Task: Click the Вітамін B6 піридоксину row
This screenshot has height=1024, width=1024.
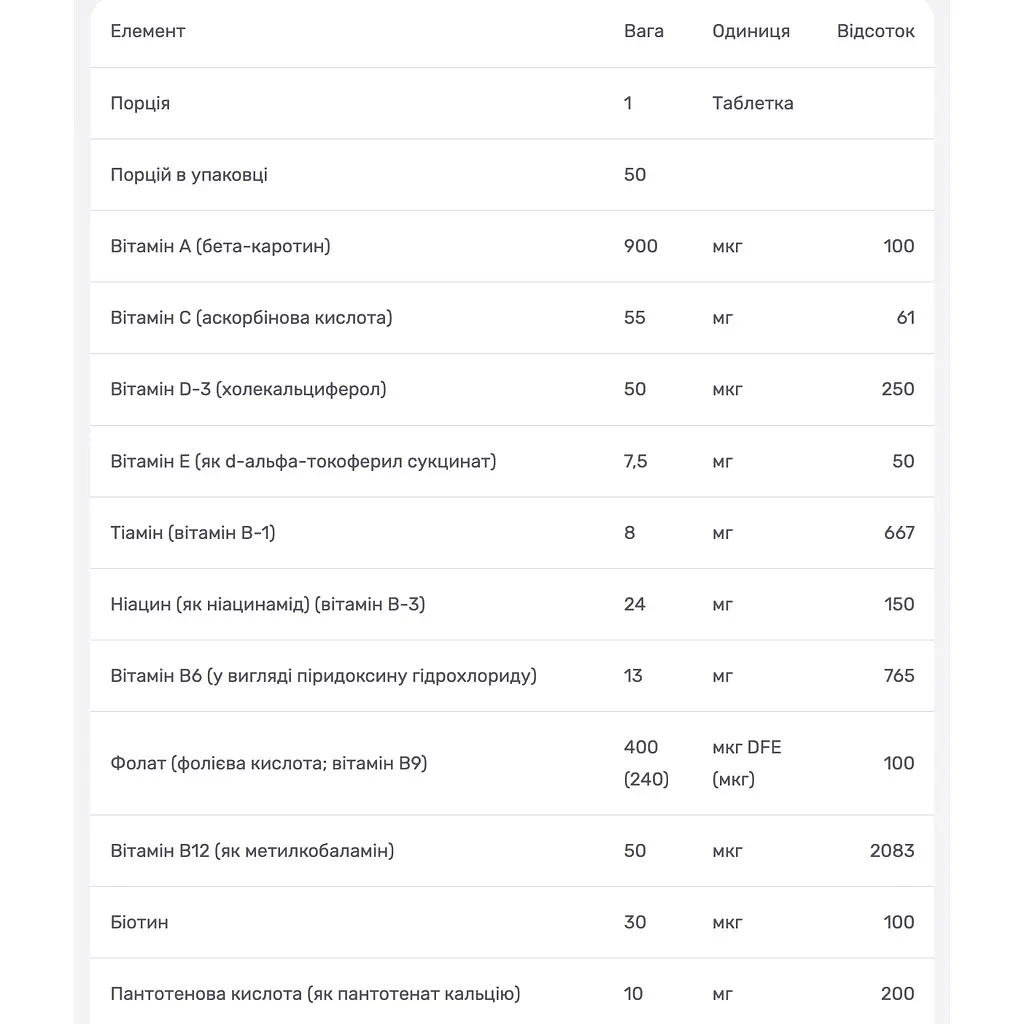Action: tap(512, 676)
